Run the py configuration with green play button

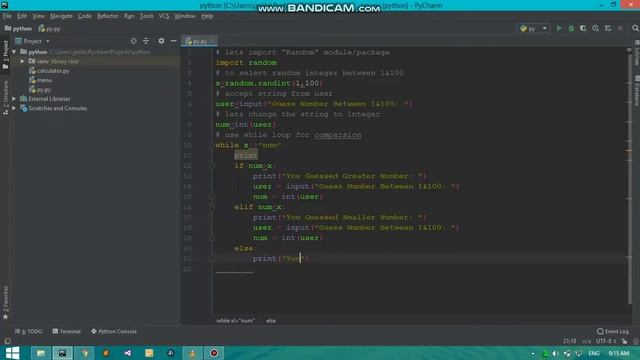point(559,28)
